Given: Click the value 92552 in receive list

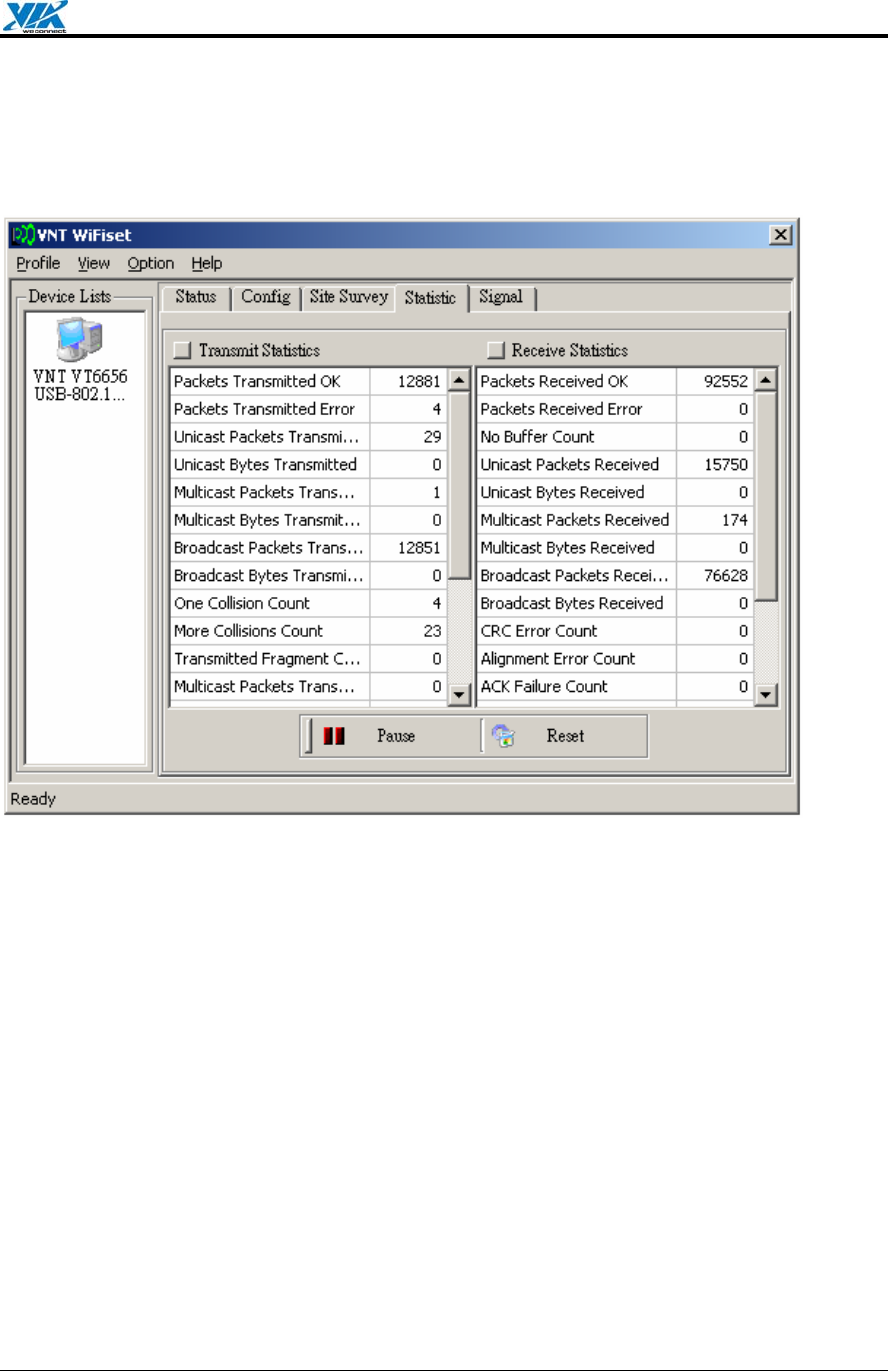Looking at the screenshot, I should (728, 381).
